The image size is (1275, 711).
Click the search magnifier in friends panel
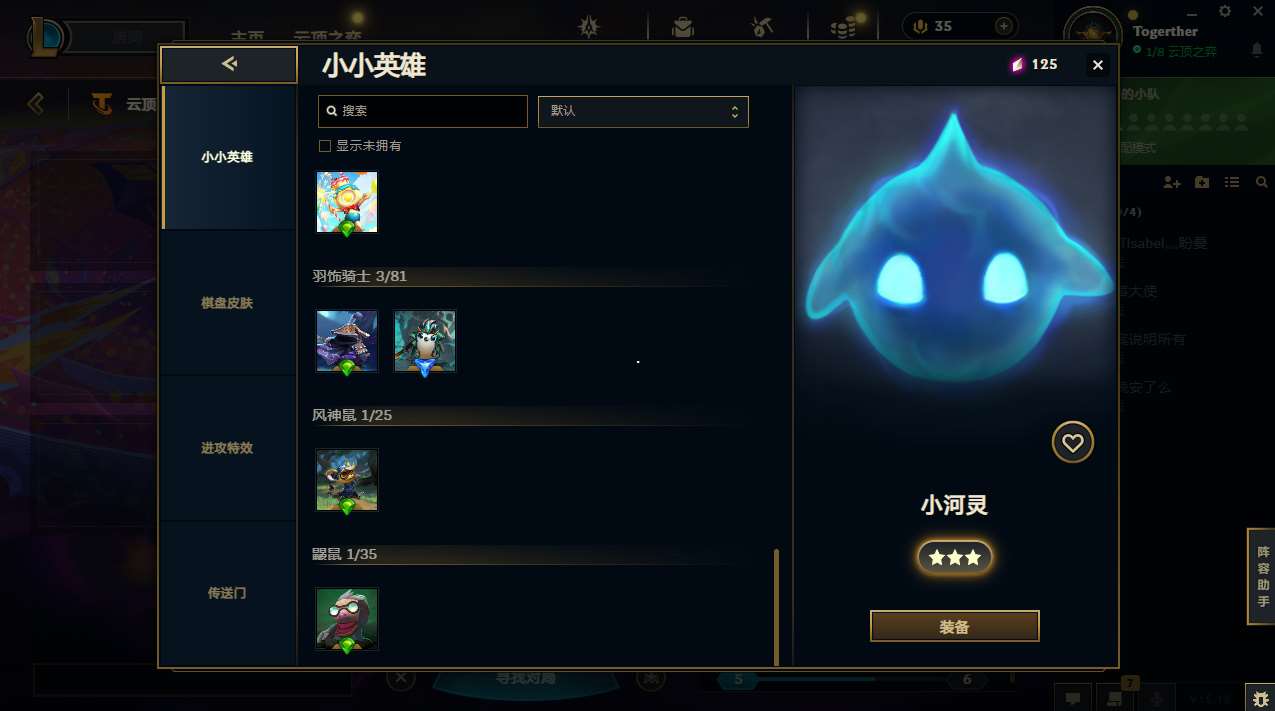pyautogui.click(x=1262, y=182)
